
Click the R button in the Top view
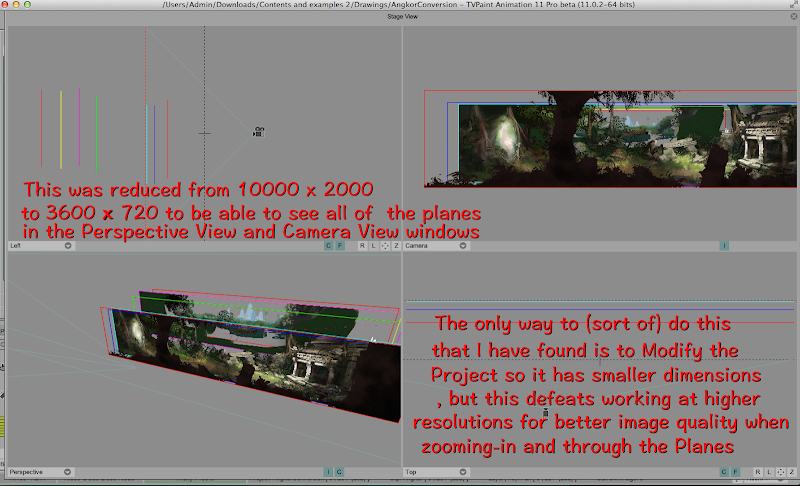(x=758, y=472)
